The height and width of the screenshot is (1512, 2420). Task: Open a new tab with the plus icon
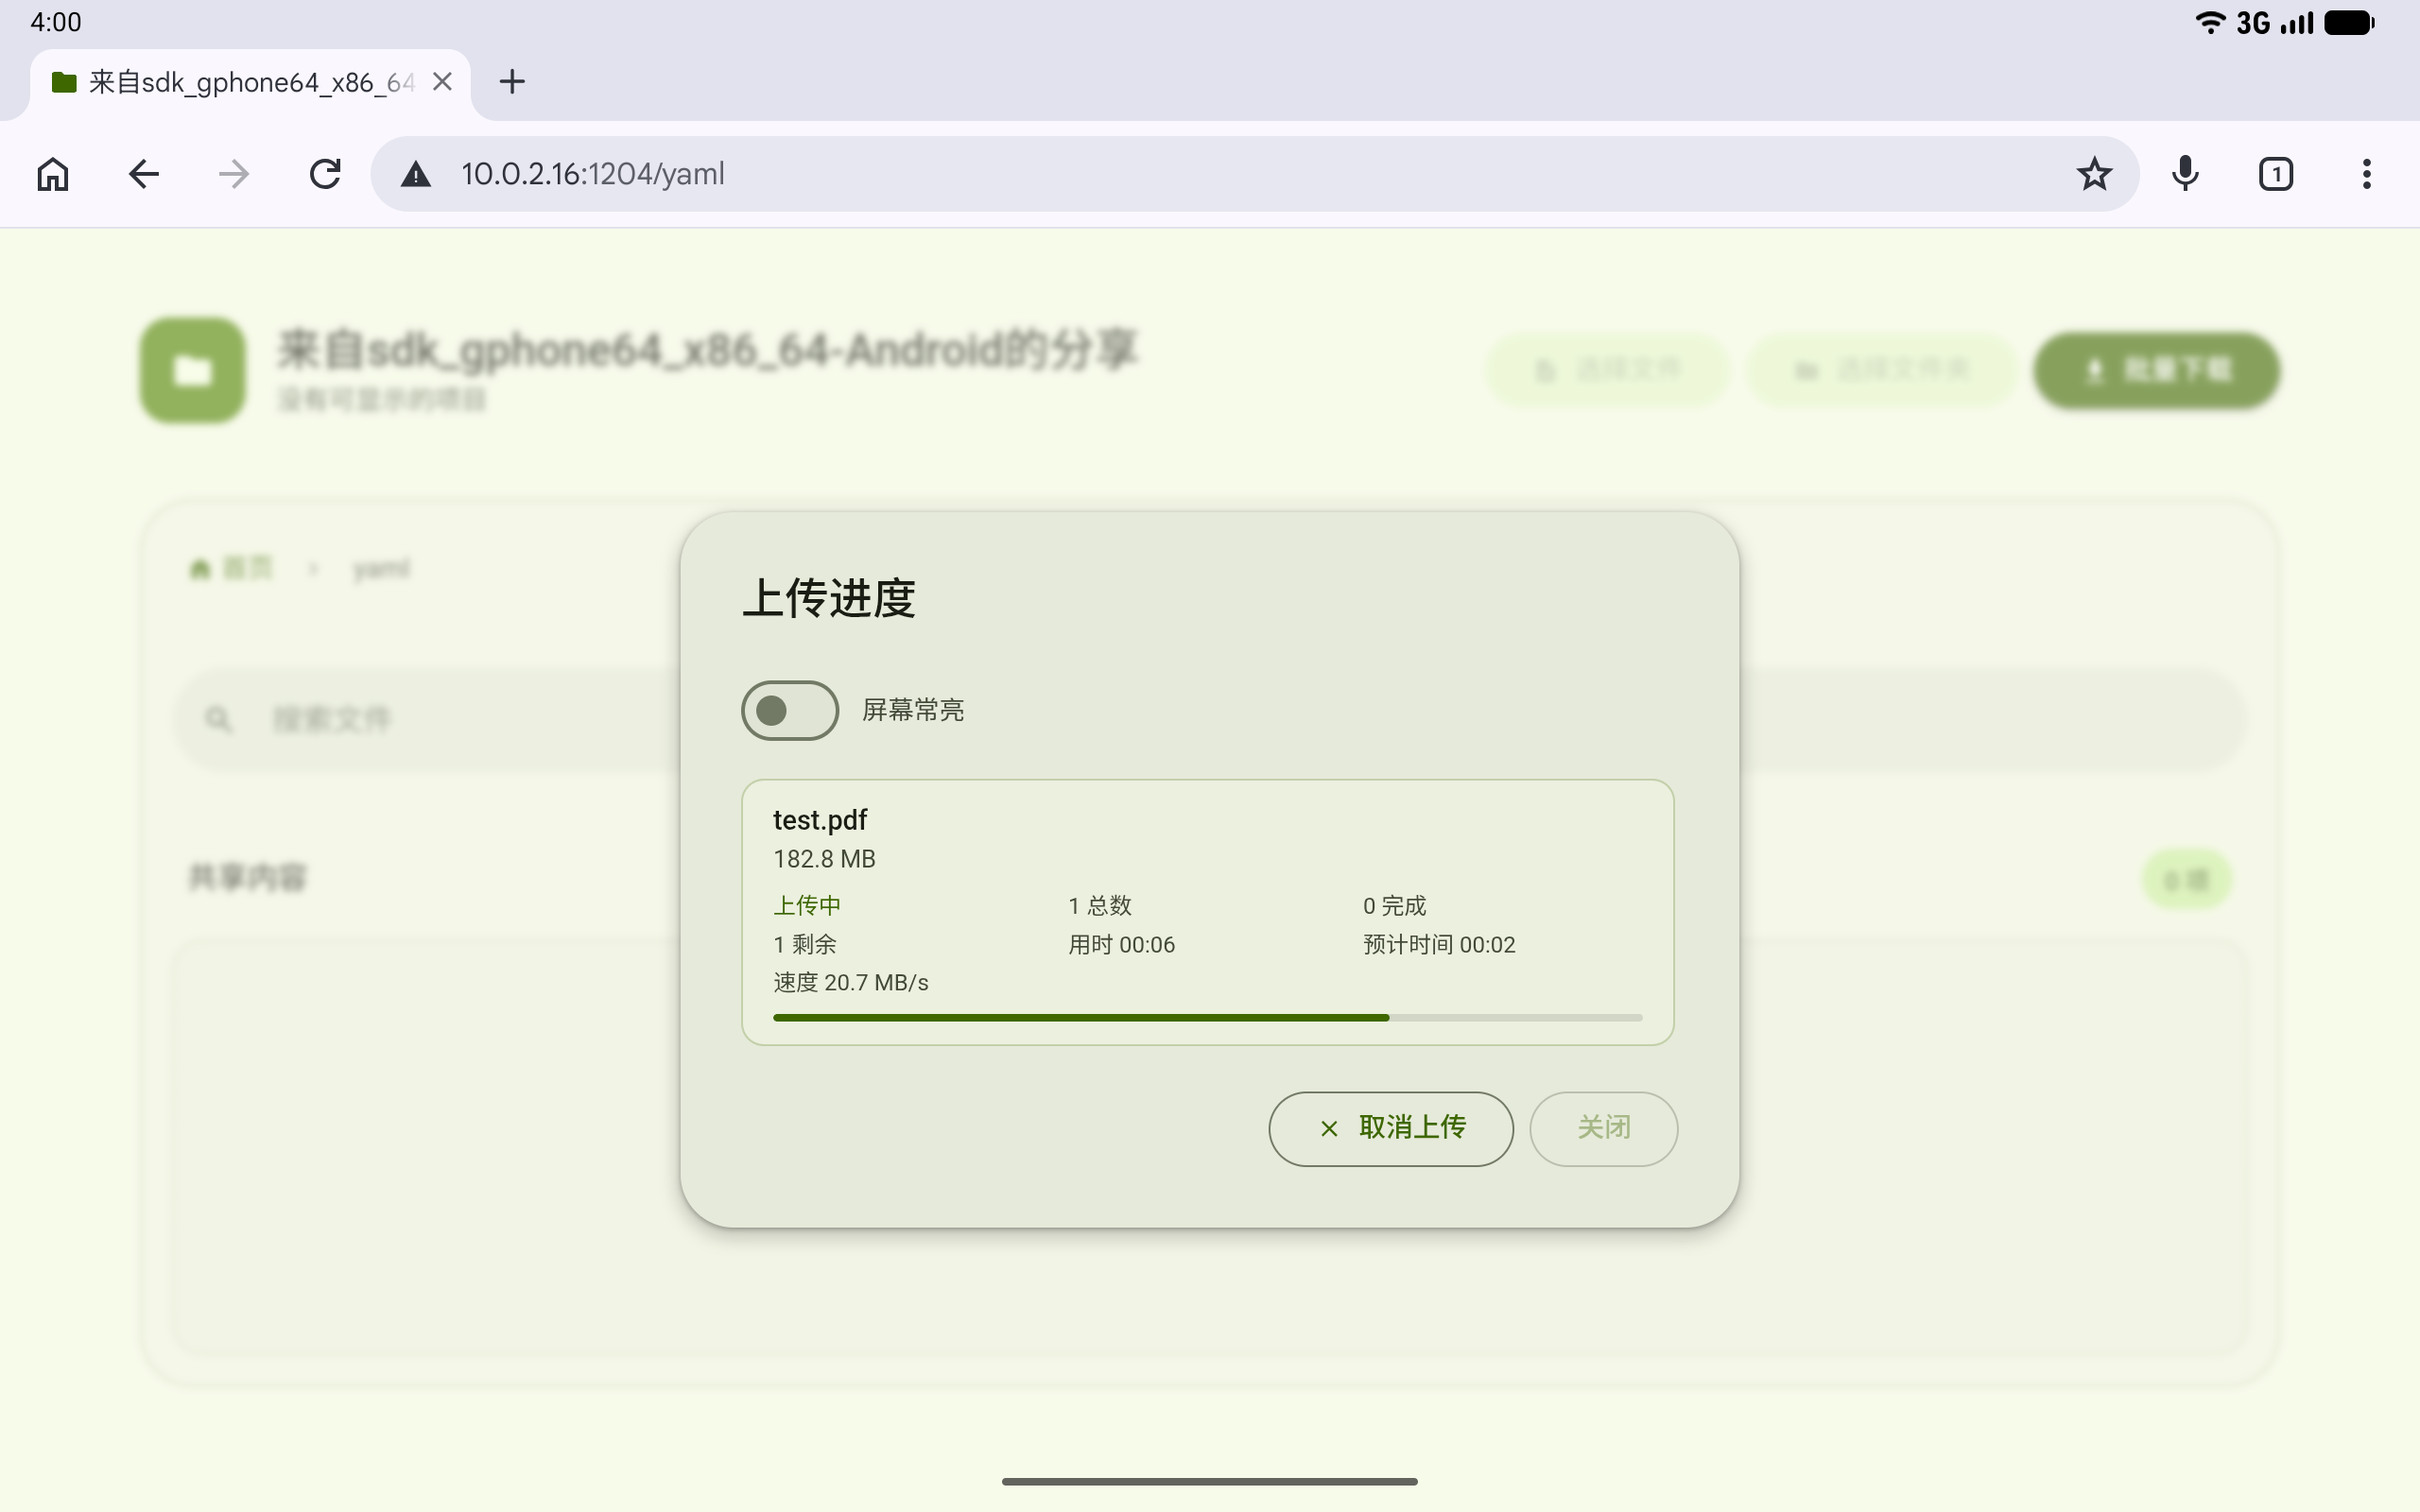click(512, 82)
